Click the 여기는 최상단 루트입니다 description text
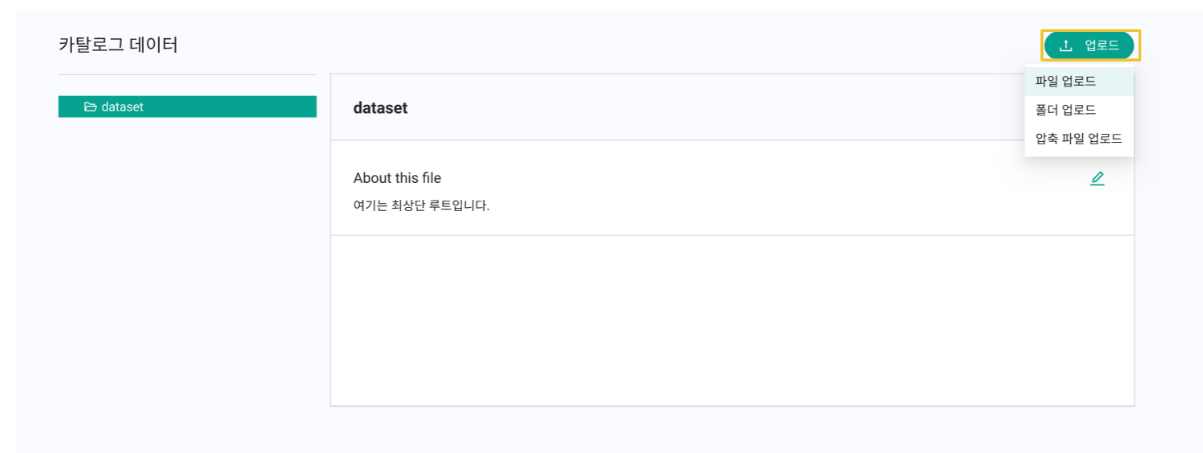1203x453 pixels. [x=421, y=207]
